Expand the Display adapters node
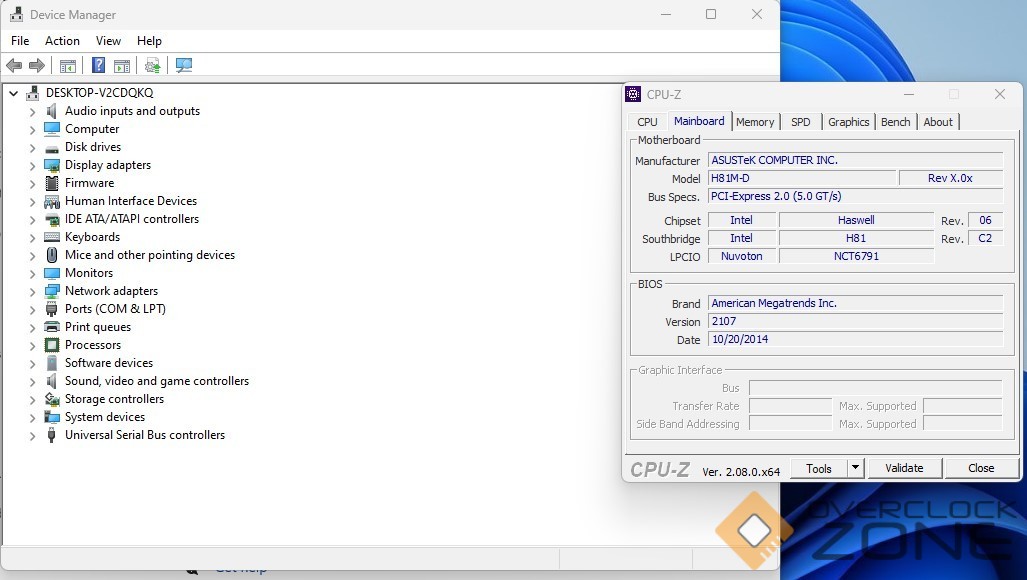 click(x=32, y=166)
